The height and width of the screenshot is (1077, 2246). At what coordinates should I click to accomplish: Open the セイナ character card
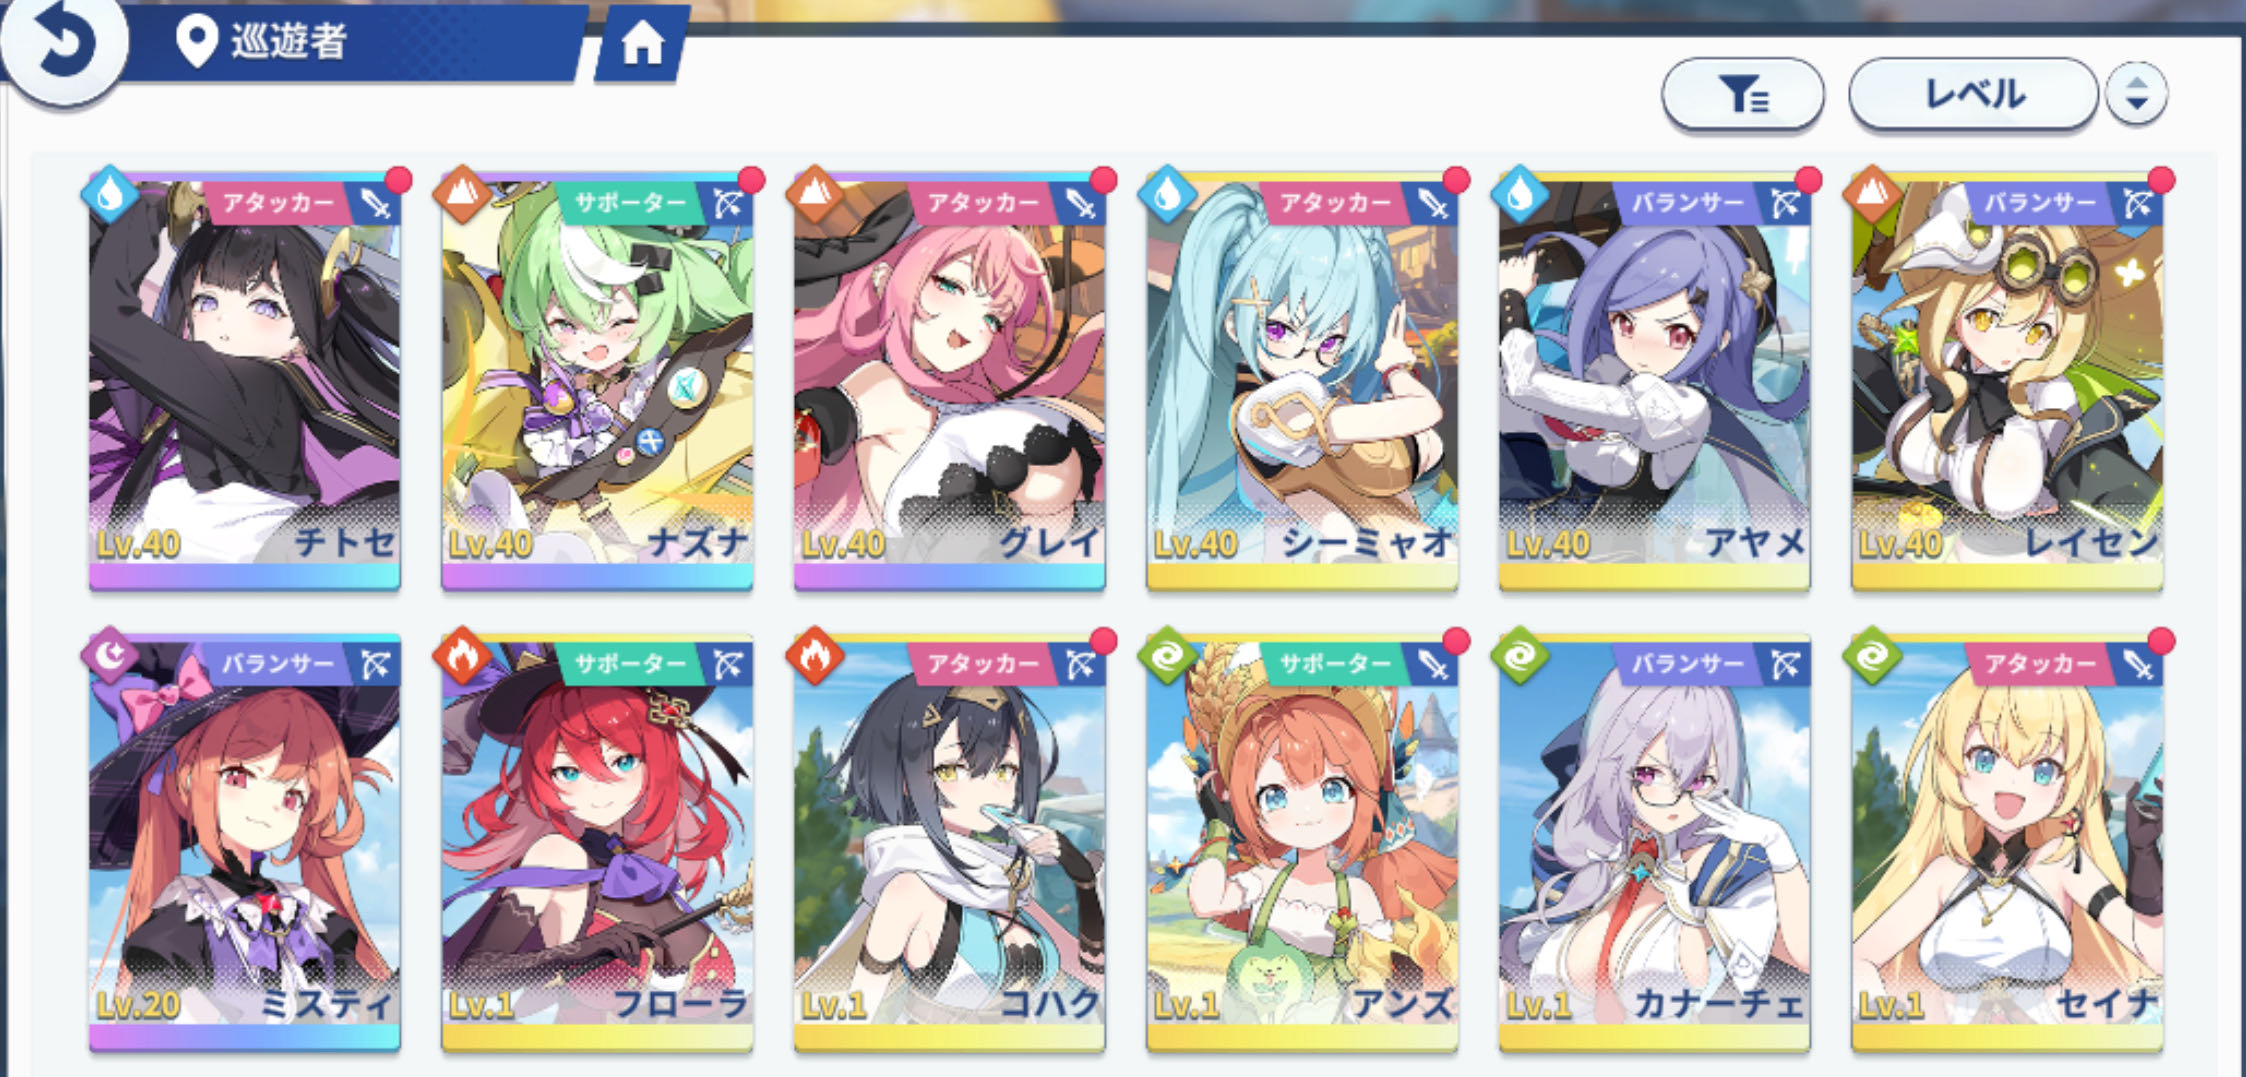(x=2007, y=842)
